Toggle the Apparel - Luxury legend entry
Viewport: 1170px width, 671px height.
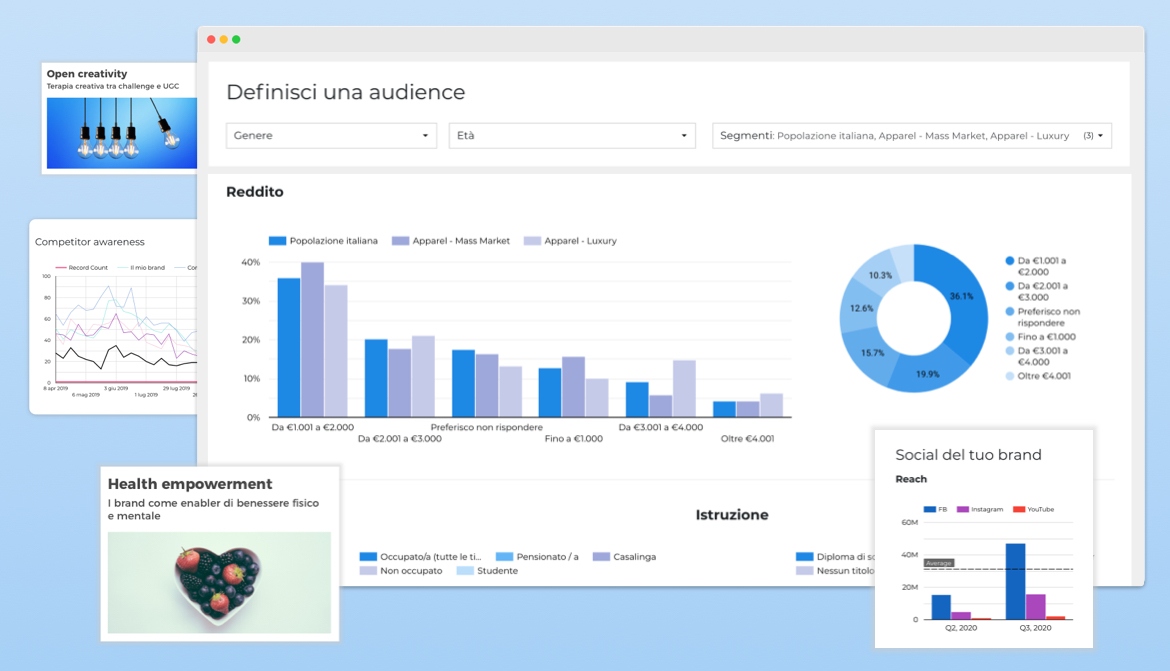pyautogui.click(x=532, y=241)
